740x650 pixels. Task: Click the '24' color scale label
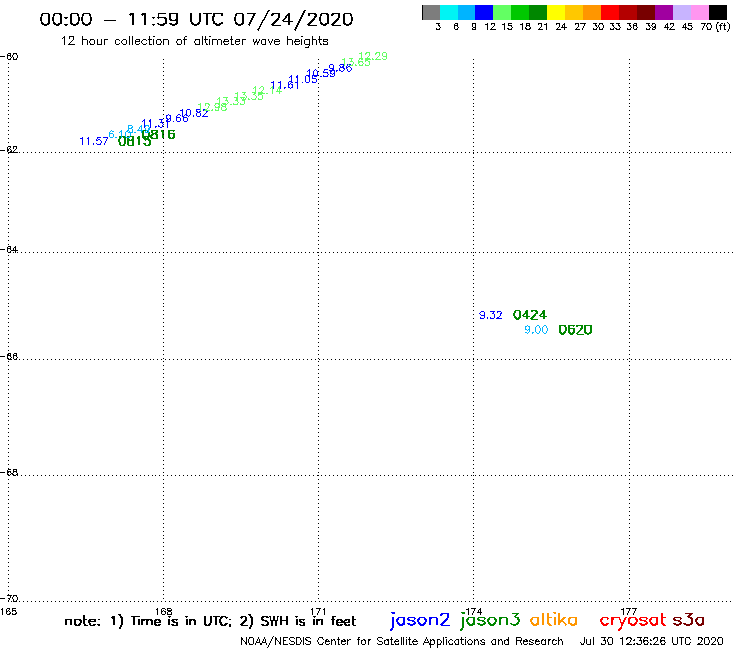561,27
